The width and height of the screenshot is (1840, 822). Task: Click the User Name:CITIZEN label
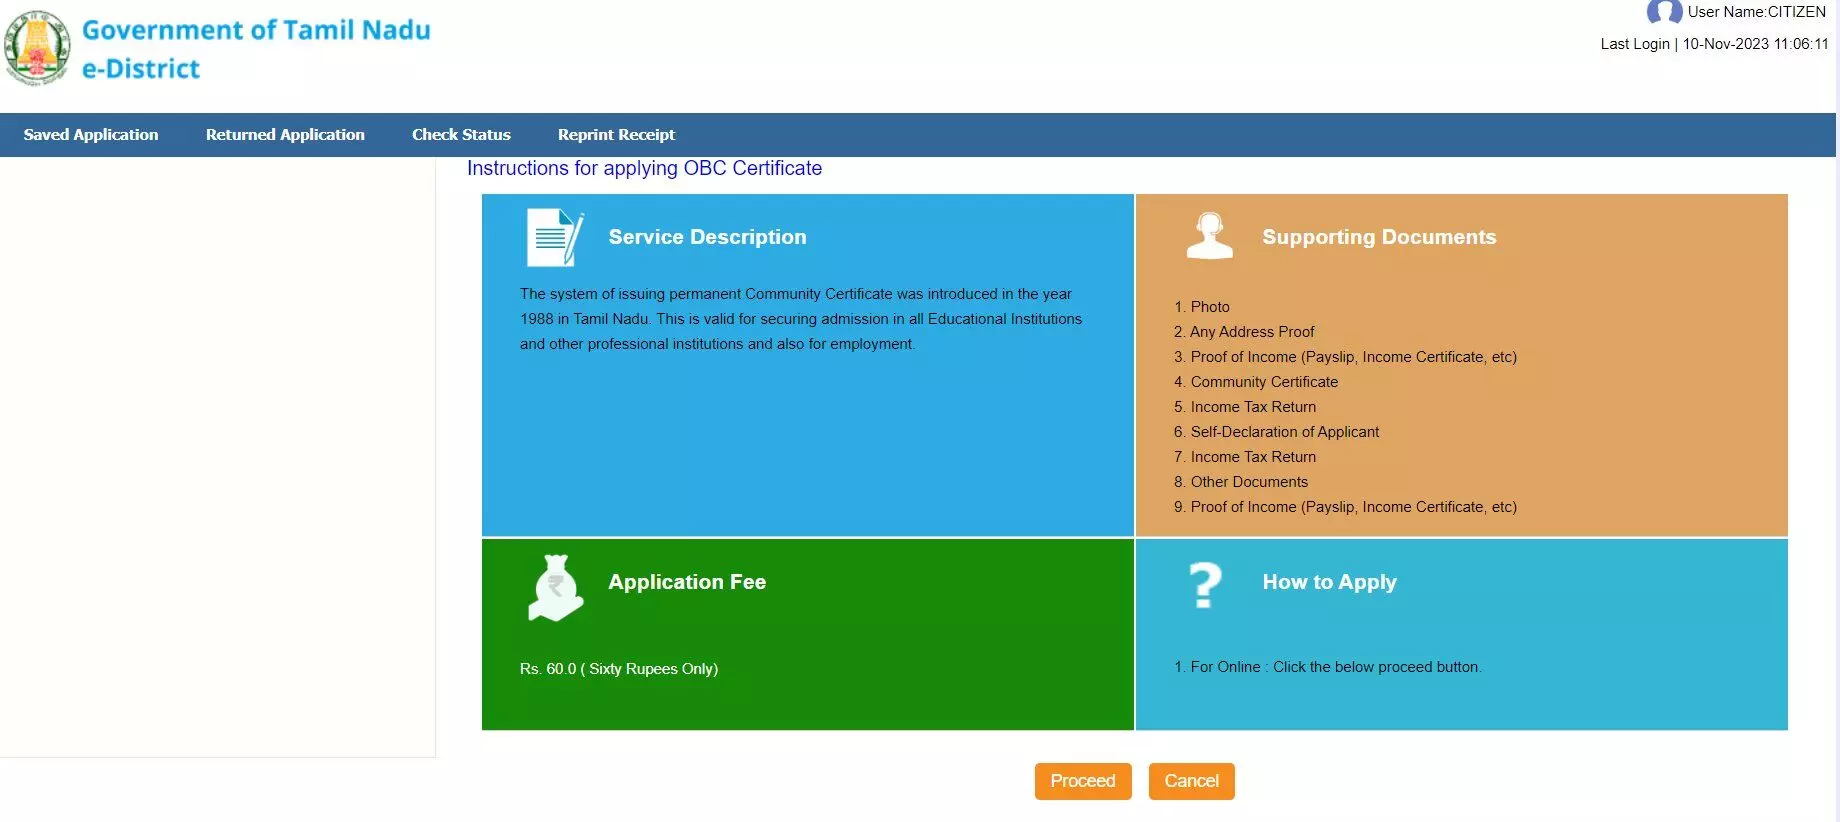1756,12
